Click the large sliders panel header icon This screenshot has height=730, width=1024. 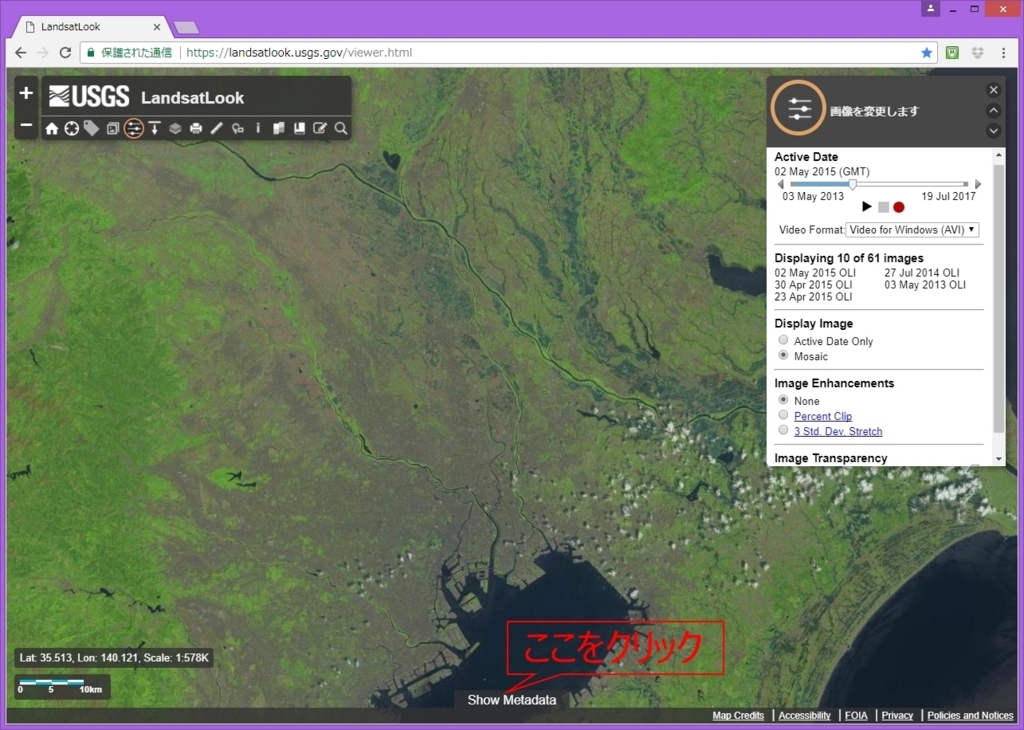[x=799, y=108]
